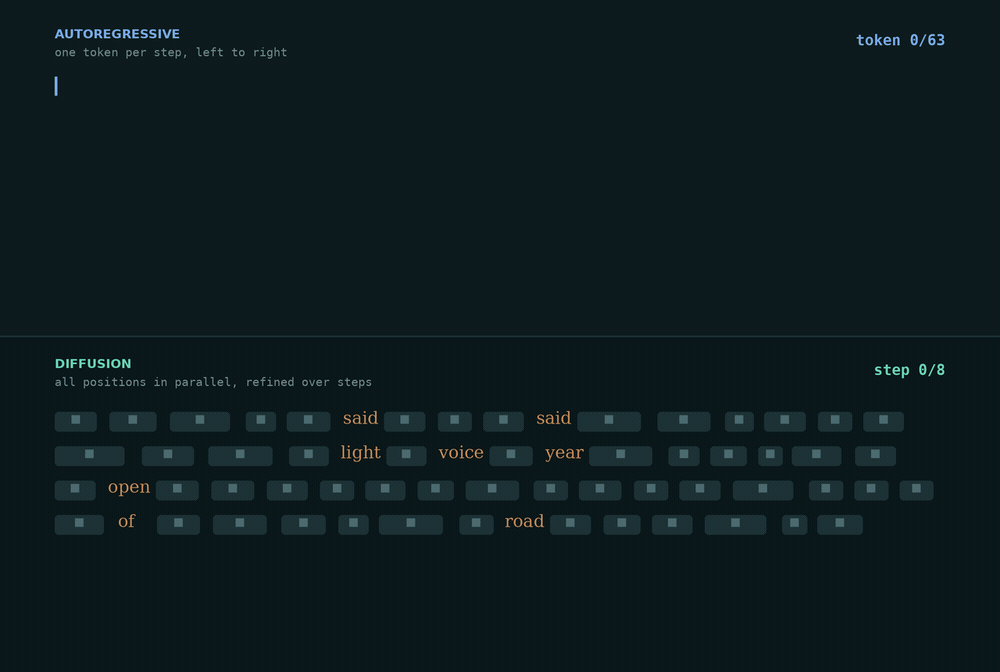Click the 'token 0/63' counter

point(900,40)
